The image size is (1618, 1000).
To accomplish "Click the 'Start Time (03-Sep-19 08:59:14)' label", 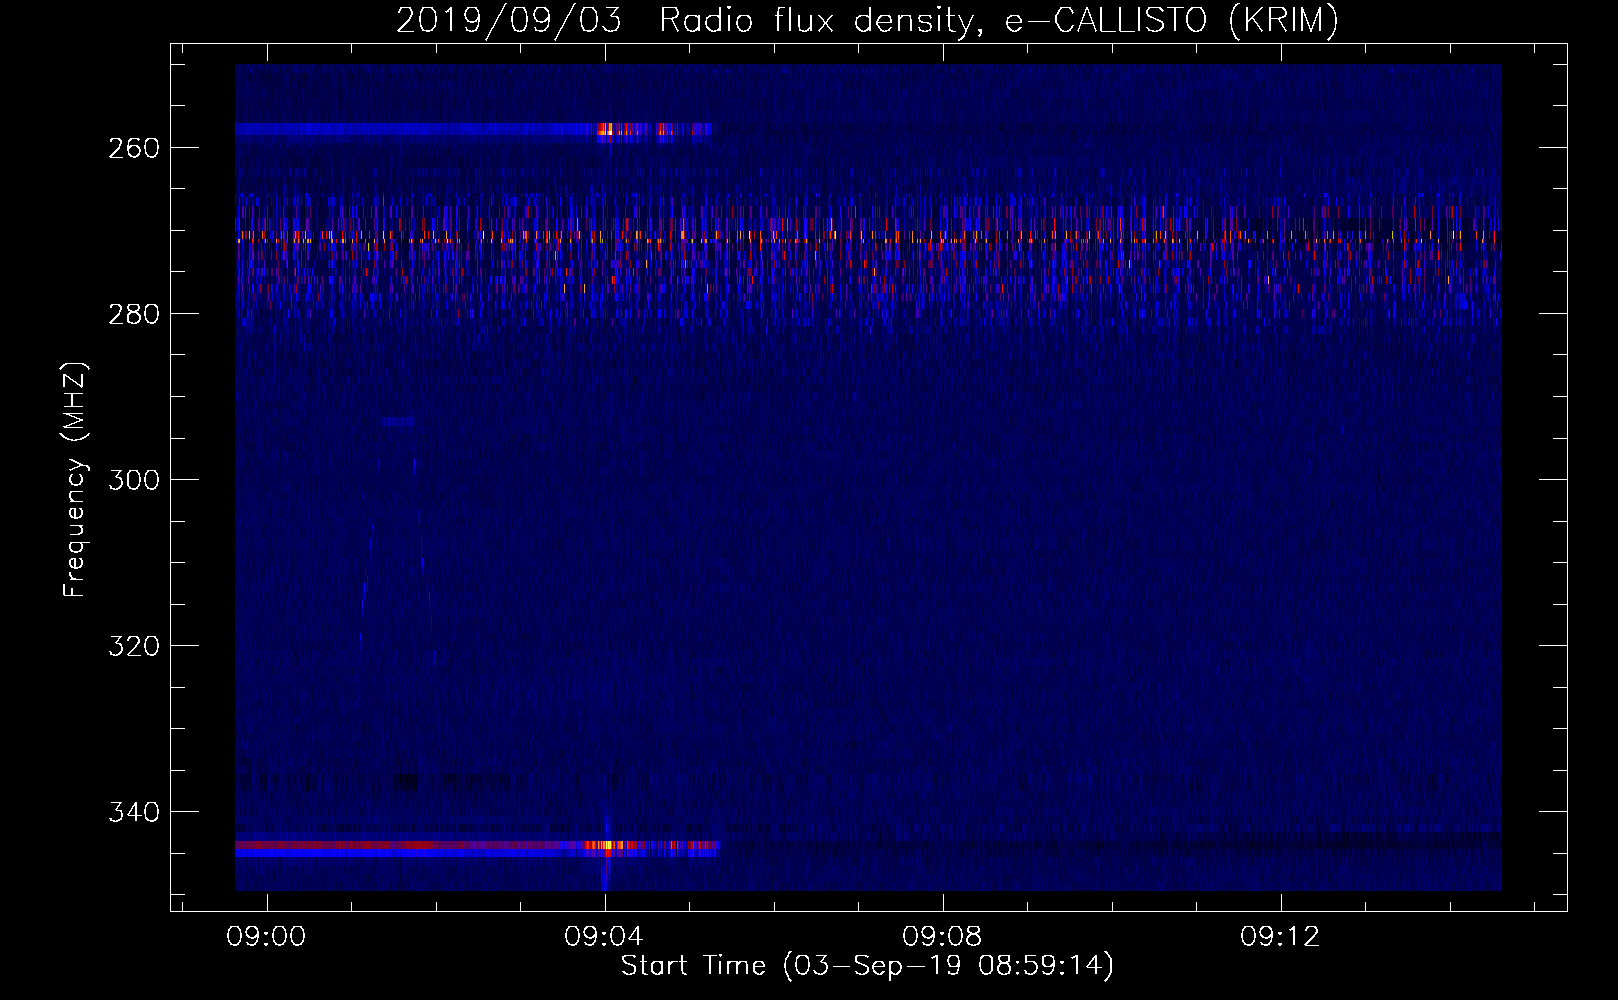I will pyautogui.click(x=867, y=966).
